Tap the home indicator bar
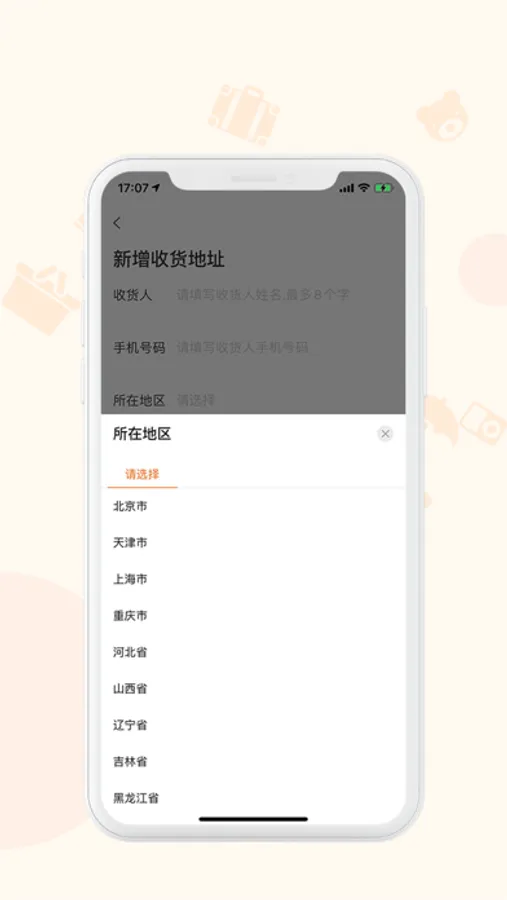This screenshot has width=507, height=900. pos(253,819)
